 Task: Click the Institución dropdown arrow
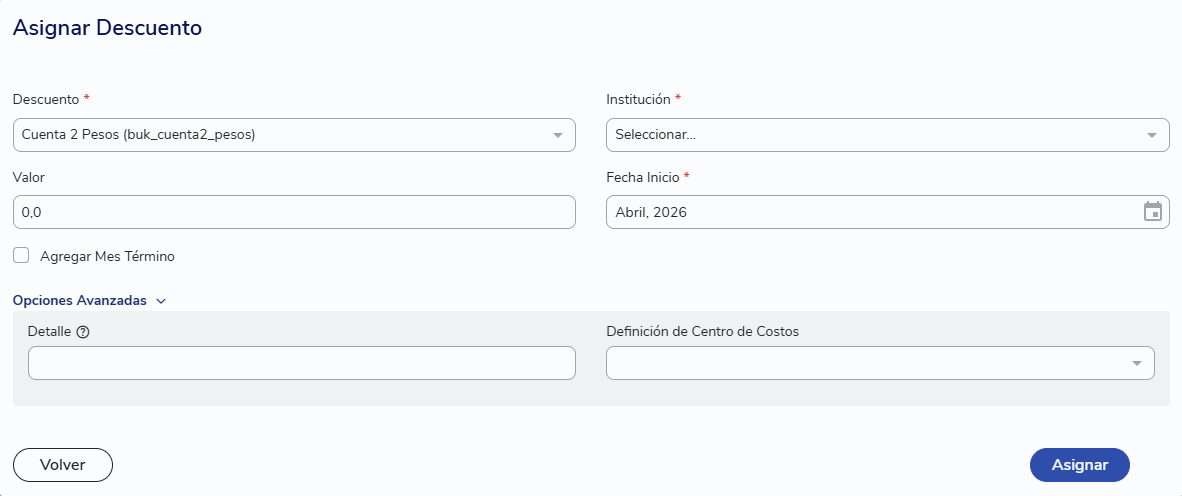[1152, 136]
